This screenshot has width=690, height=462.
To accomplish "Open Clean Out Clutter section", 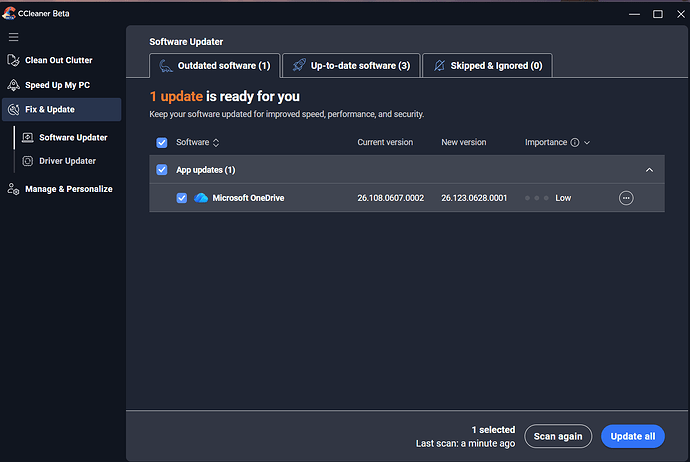I will (62, 60).
